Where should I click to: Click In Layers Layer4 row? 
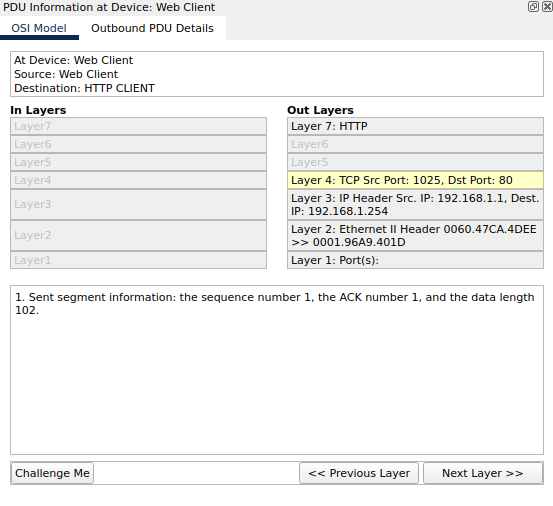(x=138, y=180)
